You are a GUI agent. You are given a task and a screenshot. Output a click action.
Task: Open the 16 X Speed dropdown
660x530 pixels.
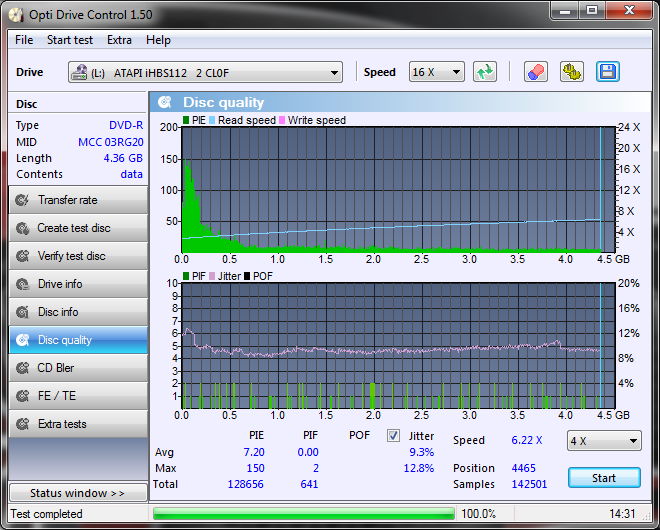tap(436, 72)
